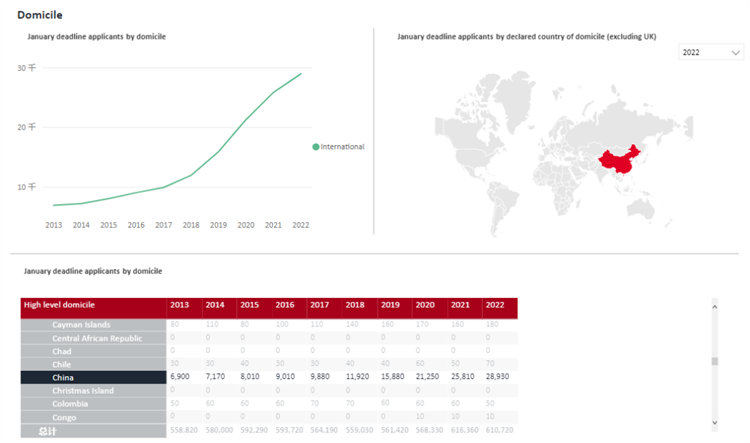This screenshot has width=750, height=443.
Task: Select the International legend label
Action: coord(342,147)
